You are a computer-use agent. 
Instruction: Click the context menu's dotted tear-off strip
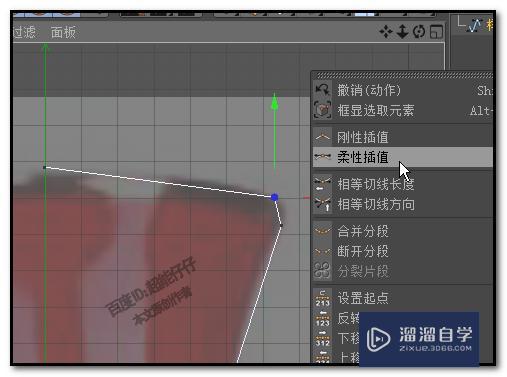404,75
